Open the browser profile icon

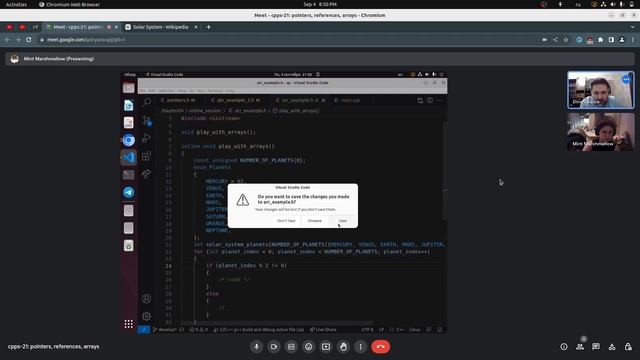pos(622,40)
